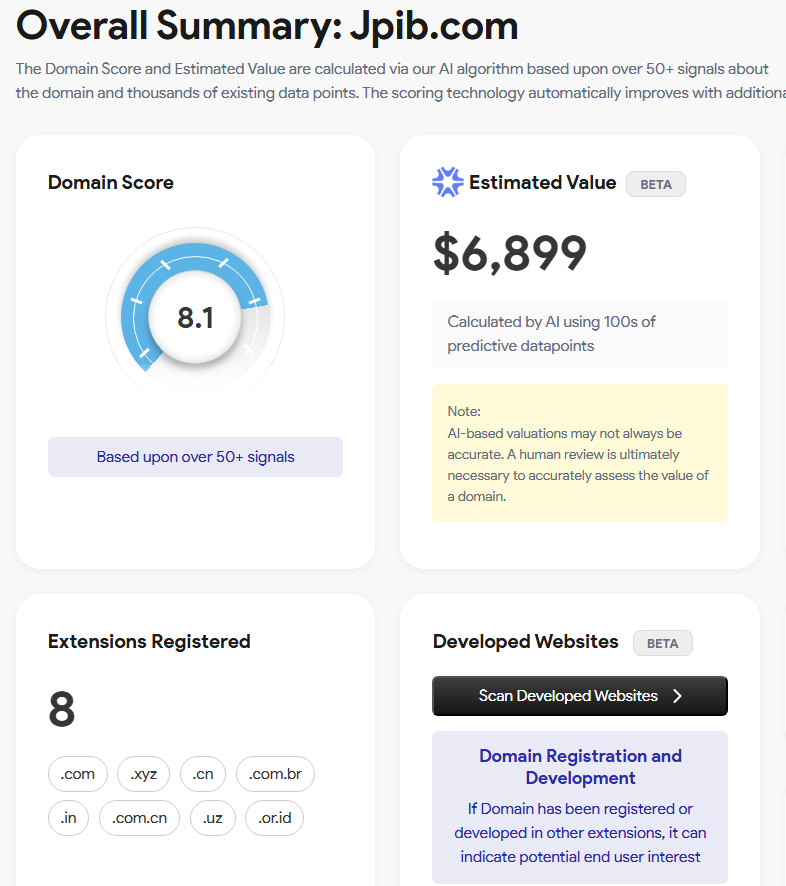Click the Domain Score heading
The width and height of the screenshot is (786, 886).
tap(111, 183)
